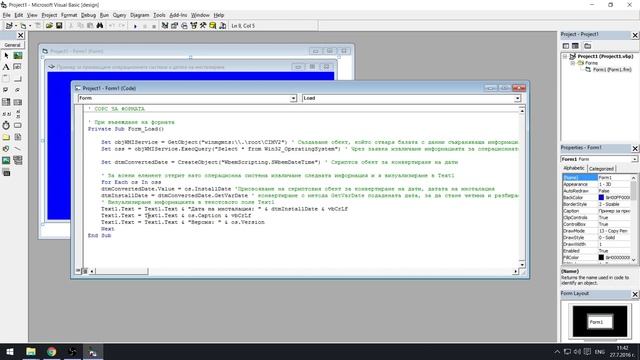Click the Add Form toolbar icon
The width and height of the screenshot is (640, 360).
[x=23, y=26]
